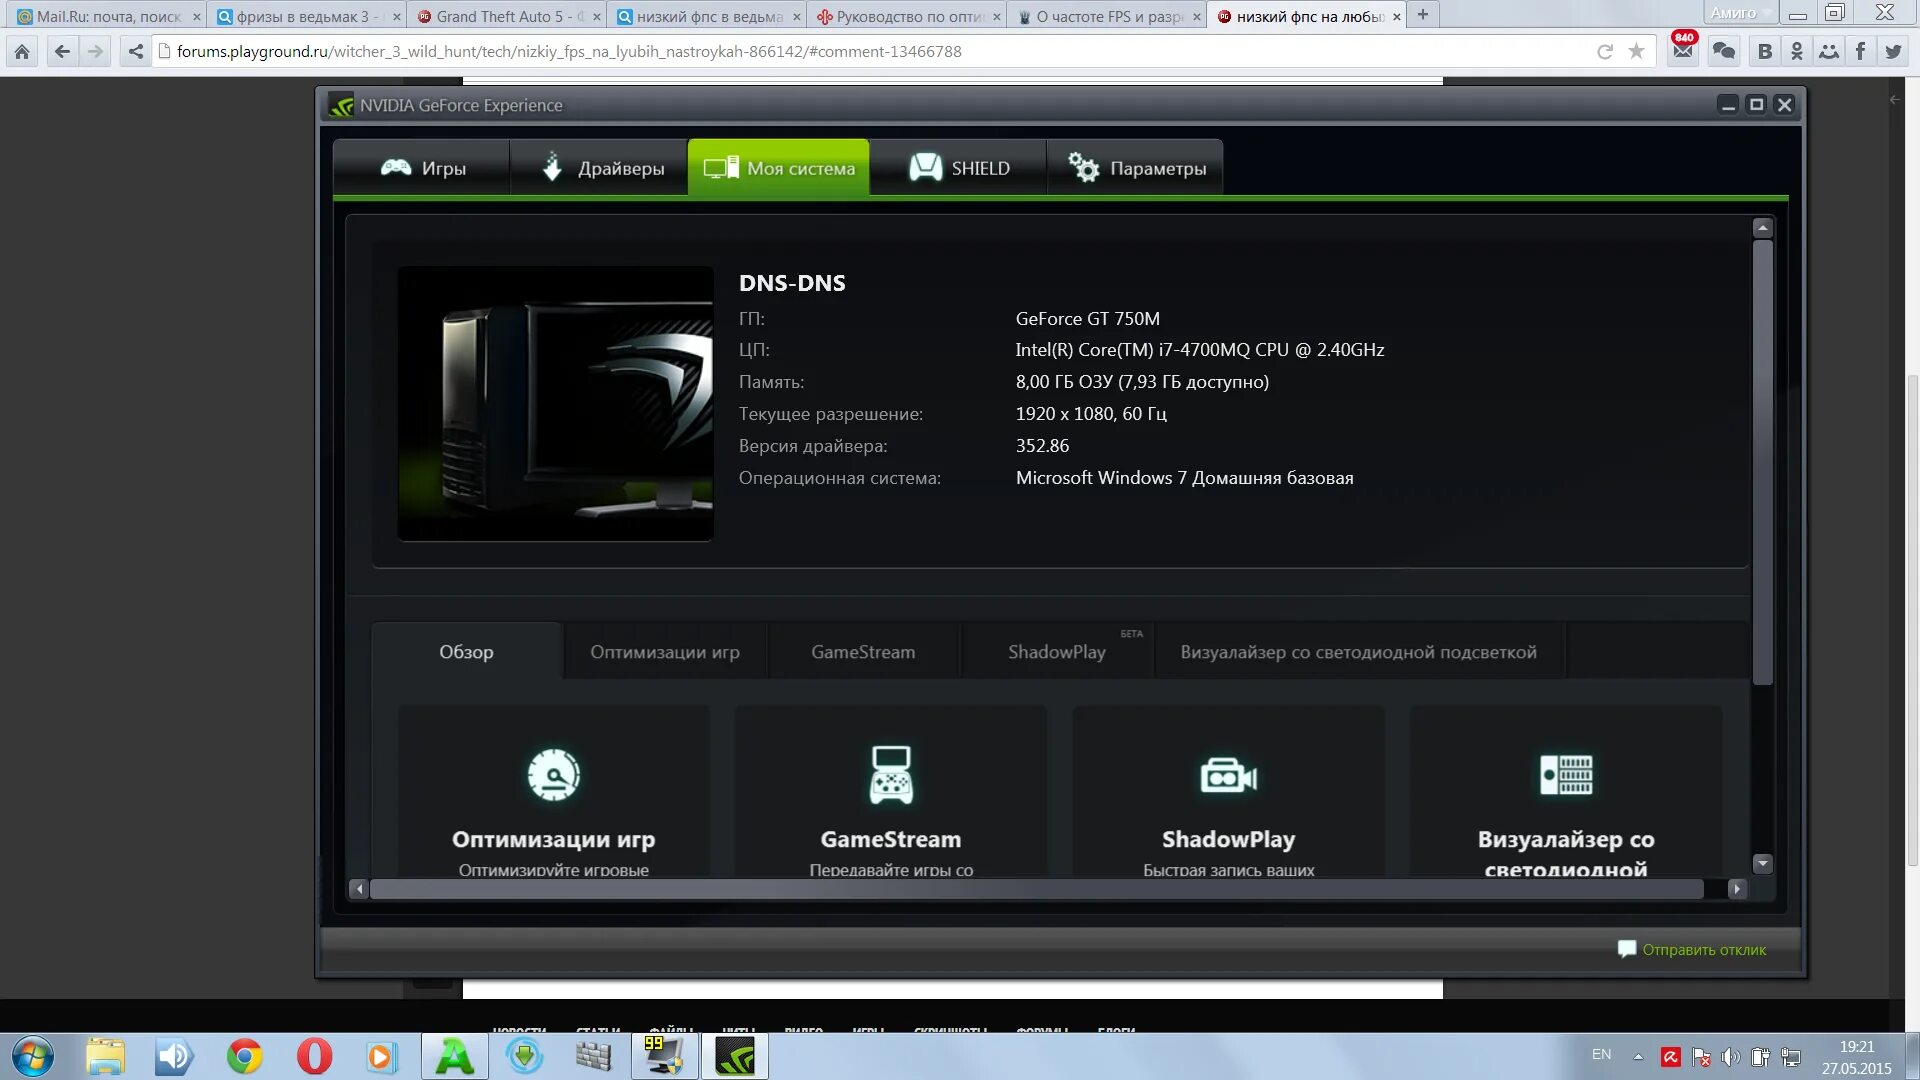Click the Визуалайзер со светодиодной подсветкой icon

point(1567,775)
